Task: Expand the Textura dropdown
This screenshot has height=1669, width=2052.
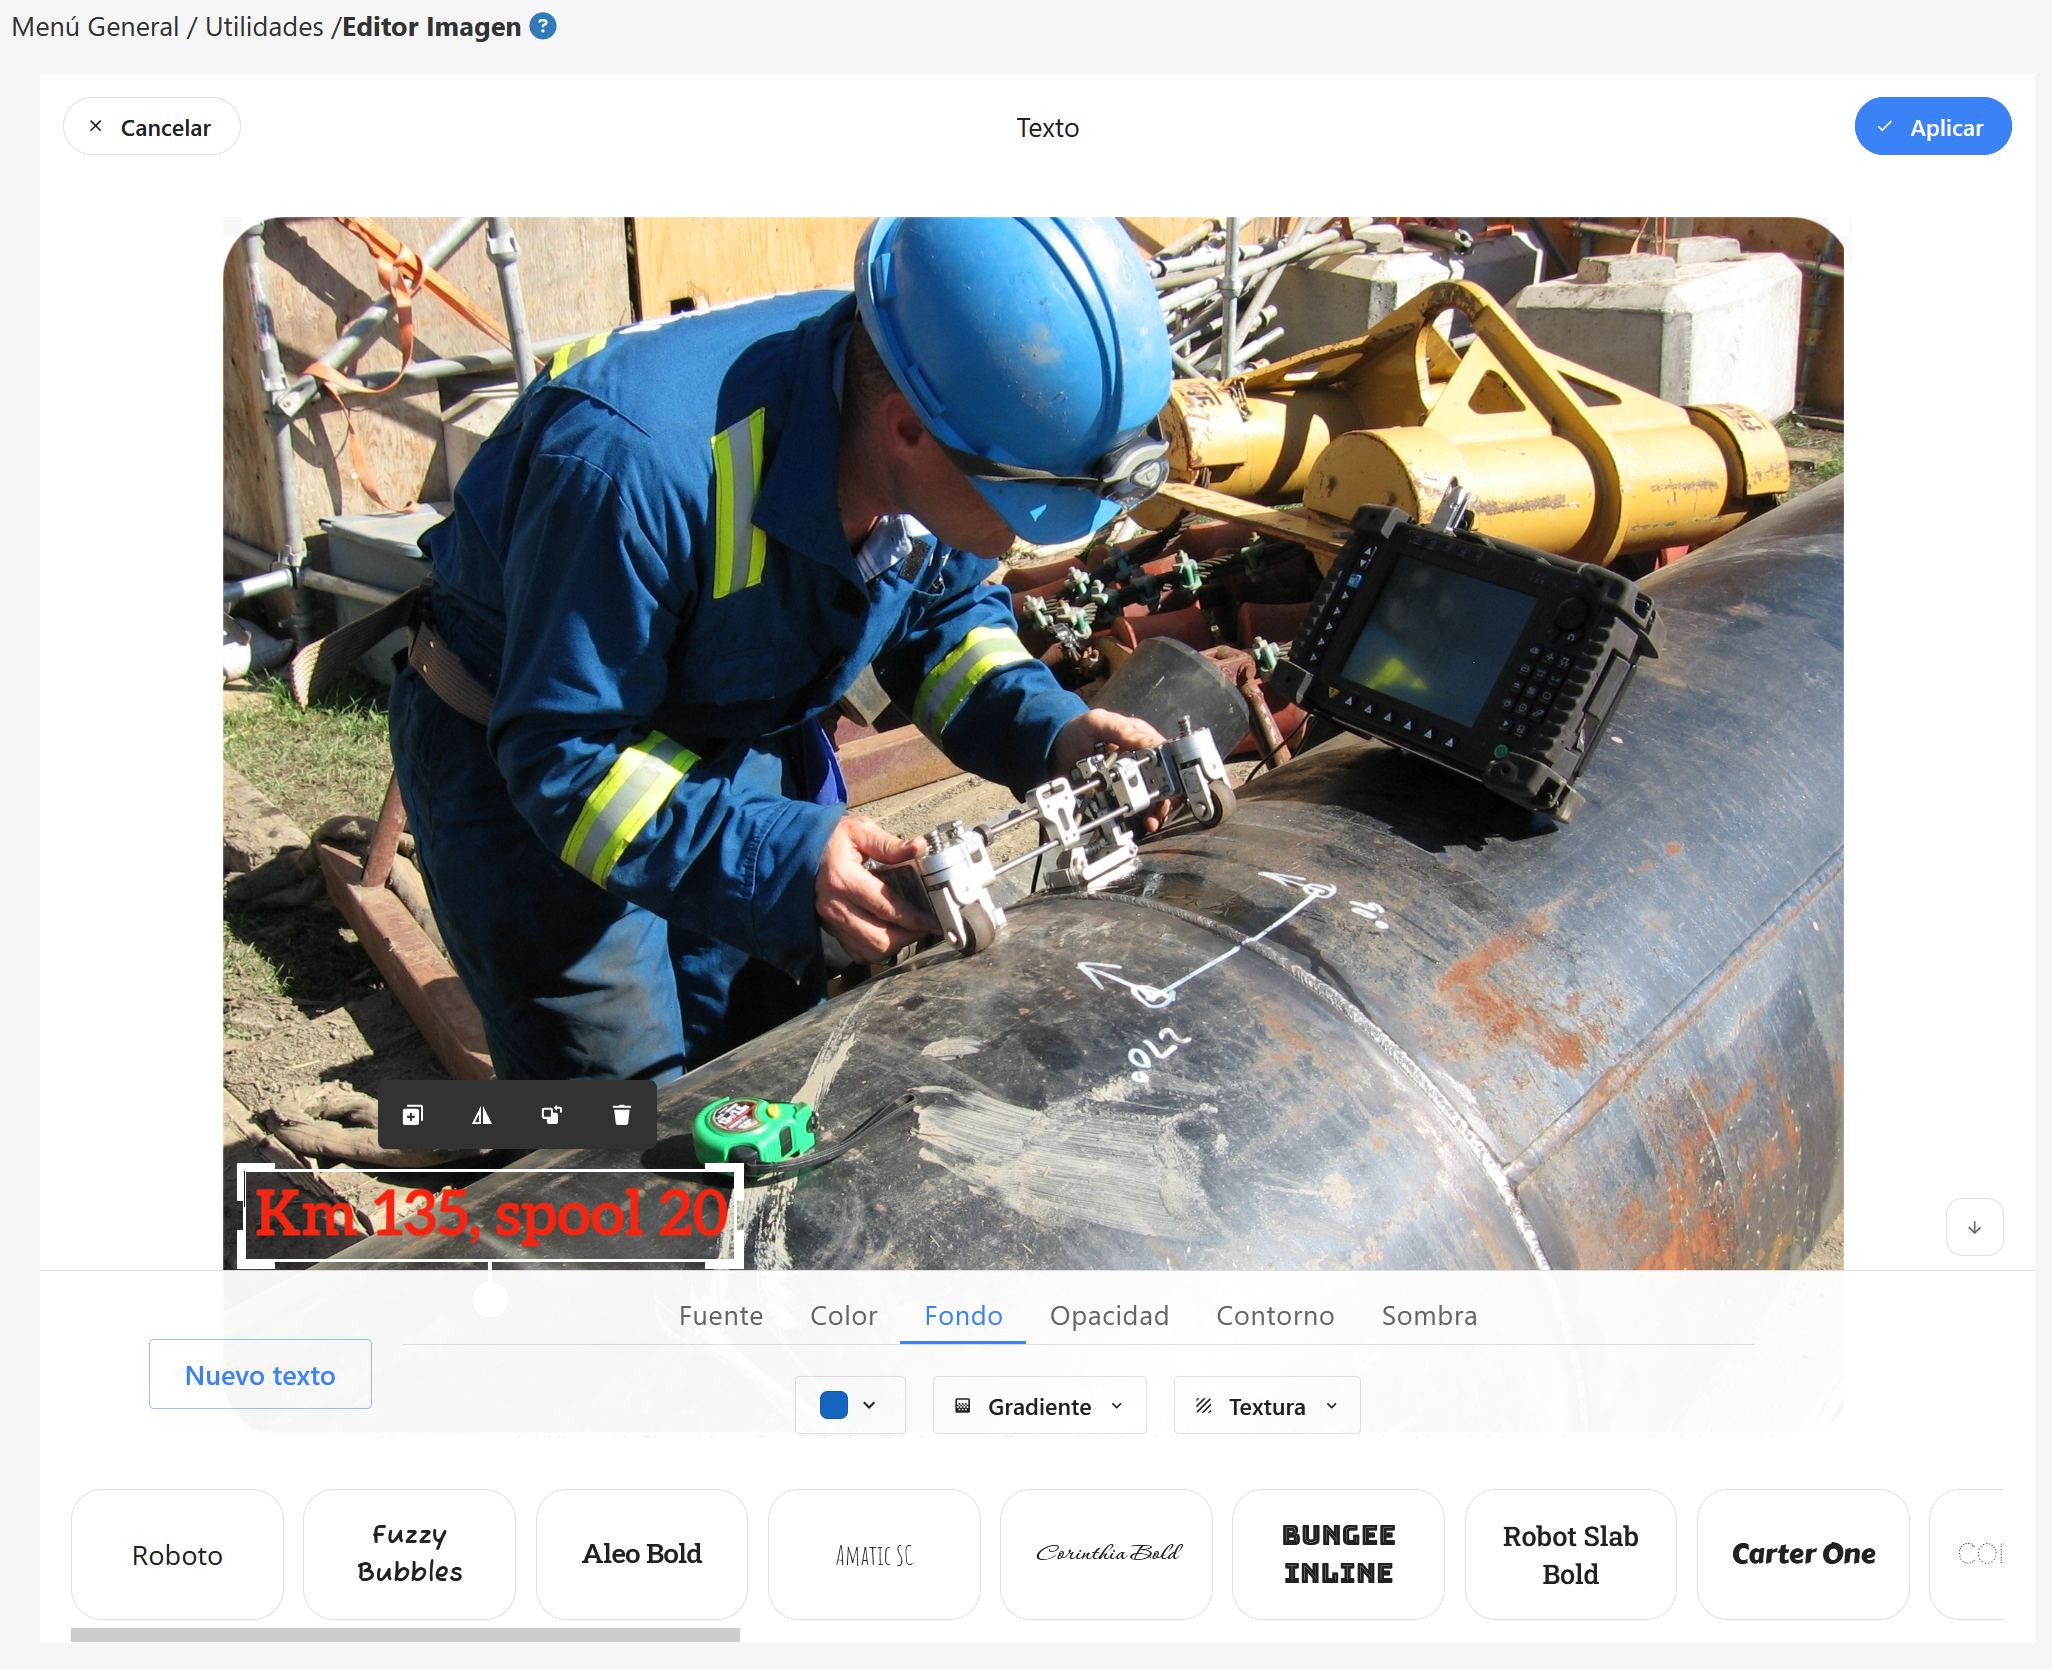Action: 1266,1406
